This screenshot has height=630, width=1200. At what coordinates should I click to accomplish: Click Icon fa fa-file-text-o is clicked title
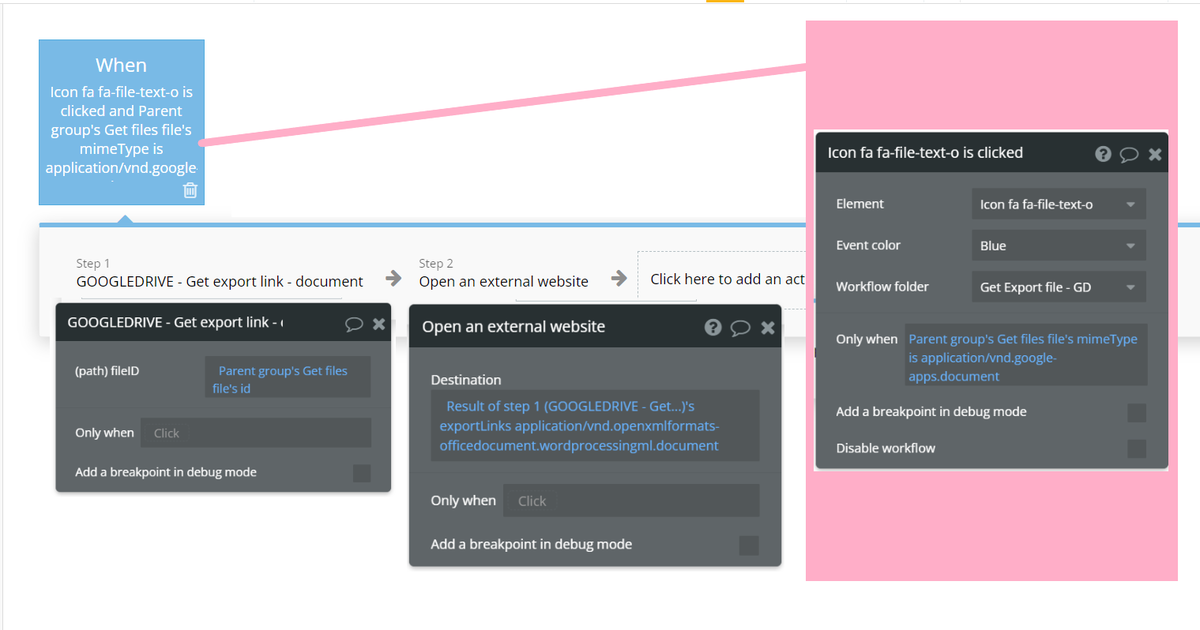pos(925,153)
